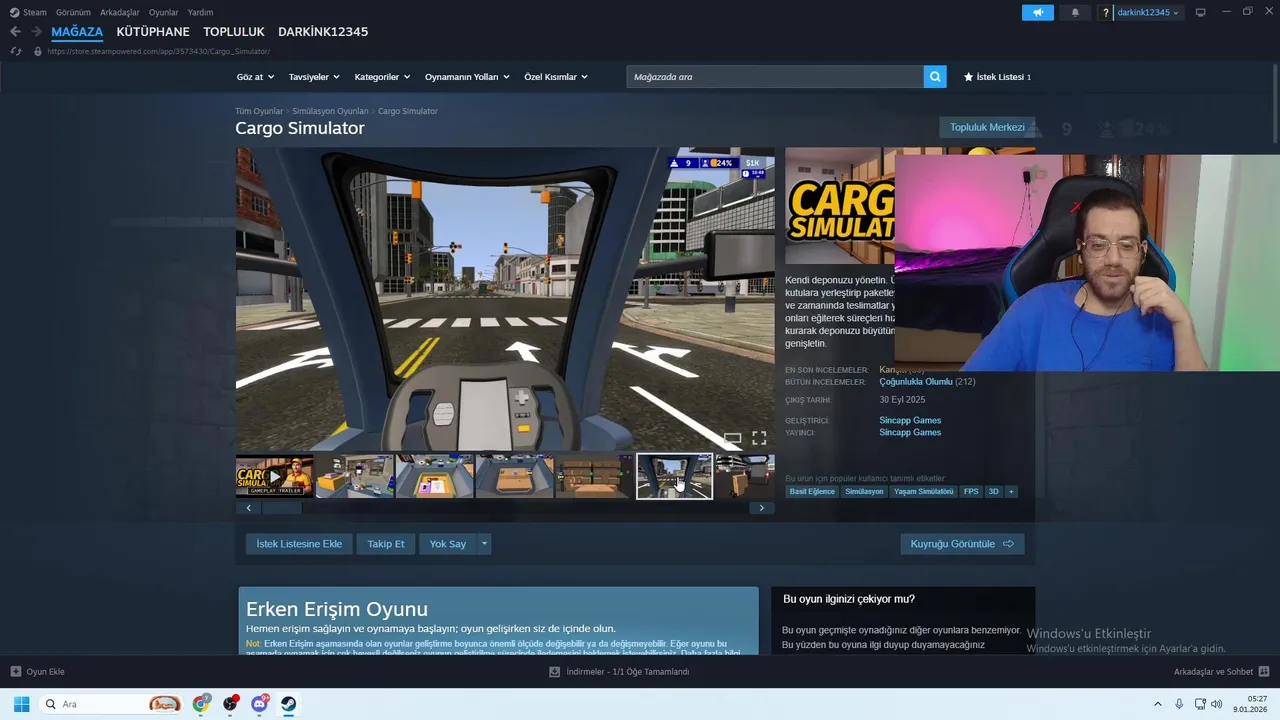Image resolution: width=1280 pixels, height=720 pixels.
Task: Open Chrome from the taskbar
Action: (x=201, y=704)
